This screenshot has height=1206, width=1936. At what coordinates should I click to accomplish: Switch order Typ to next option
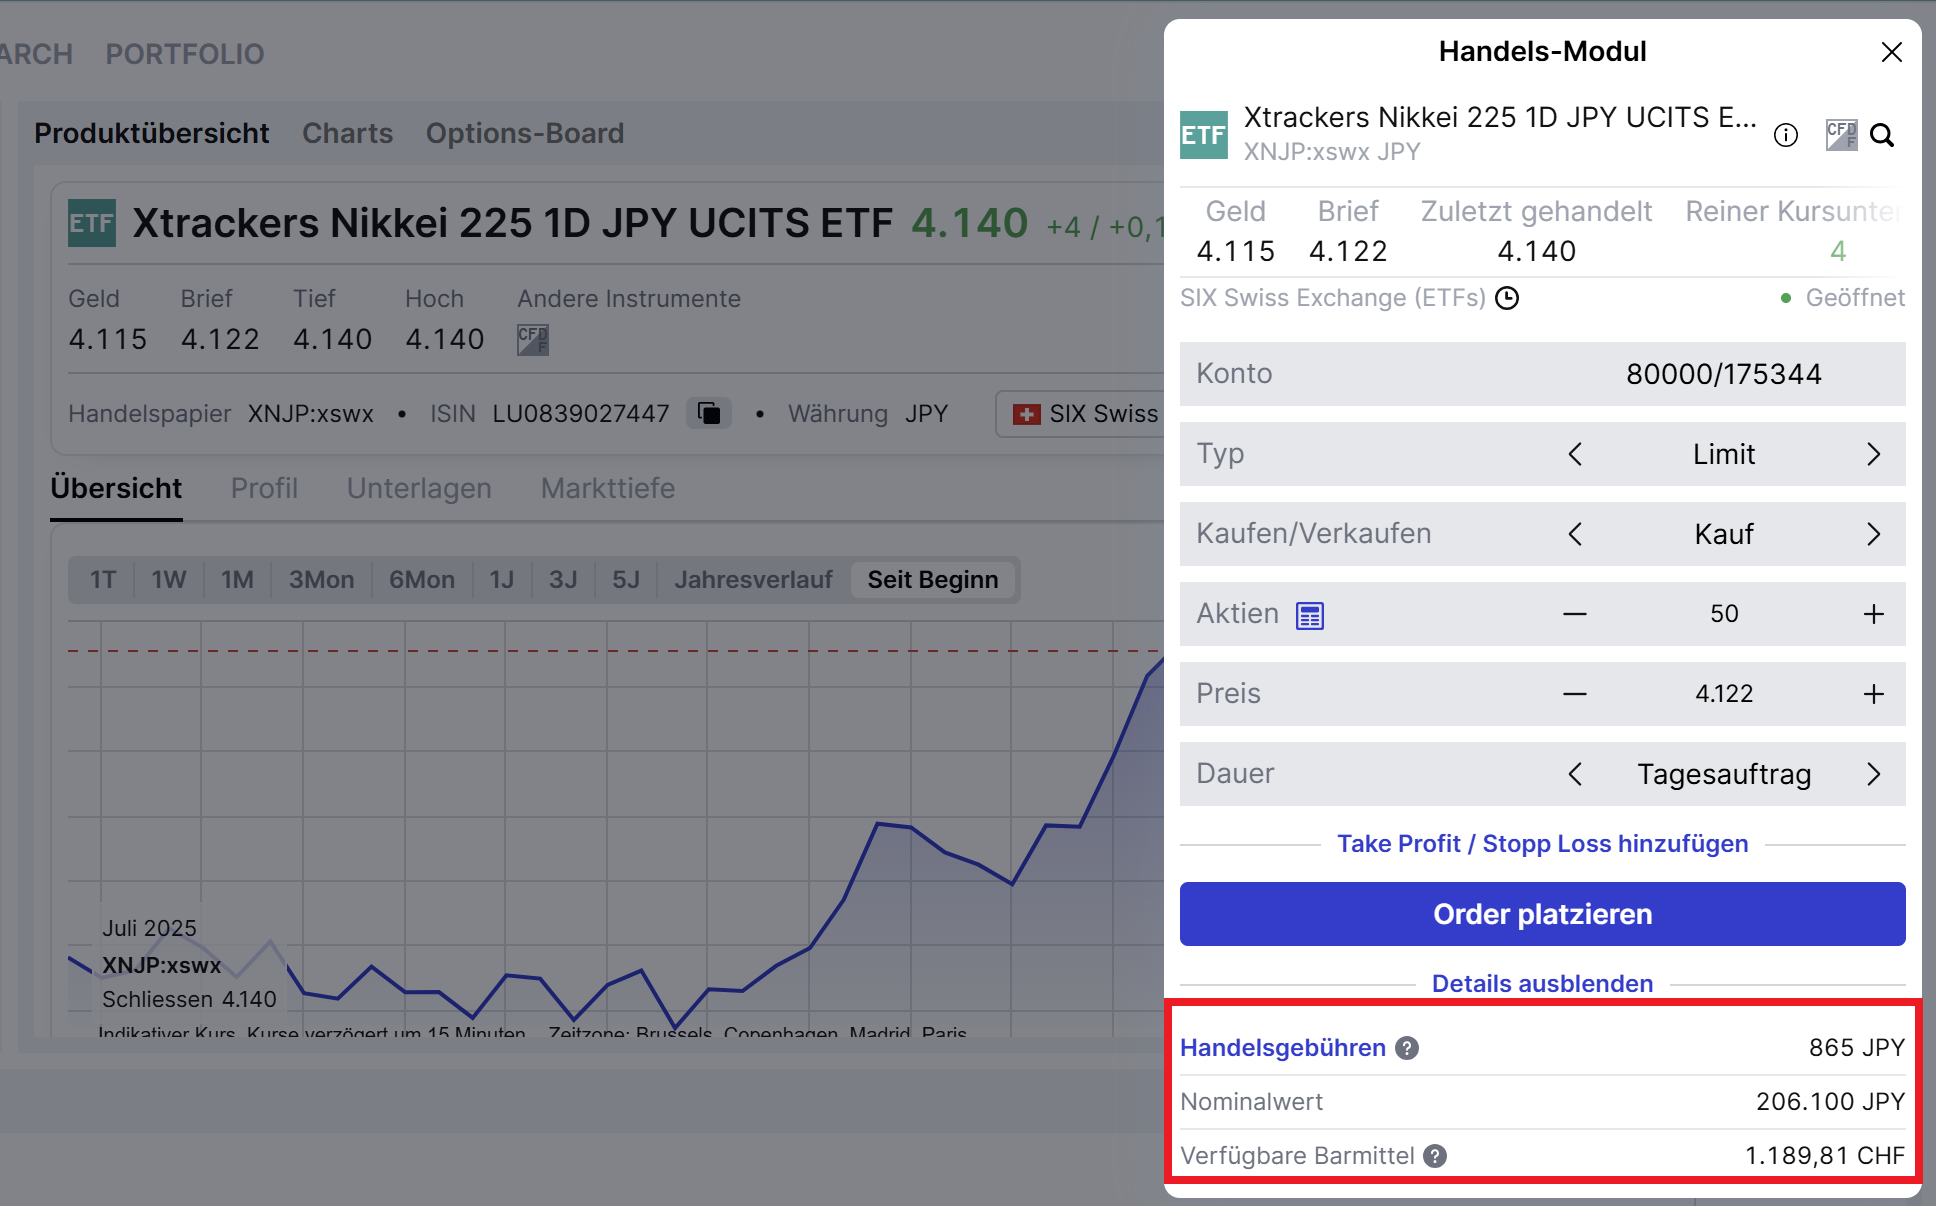[x=1874, y=454]
